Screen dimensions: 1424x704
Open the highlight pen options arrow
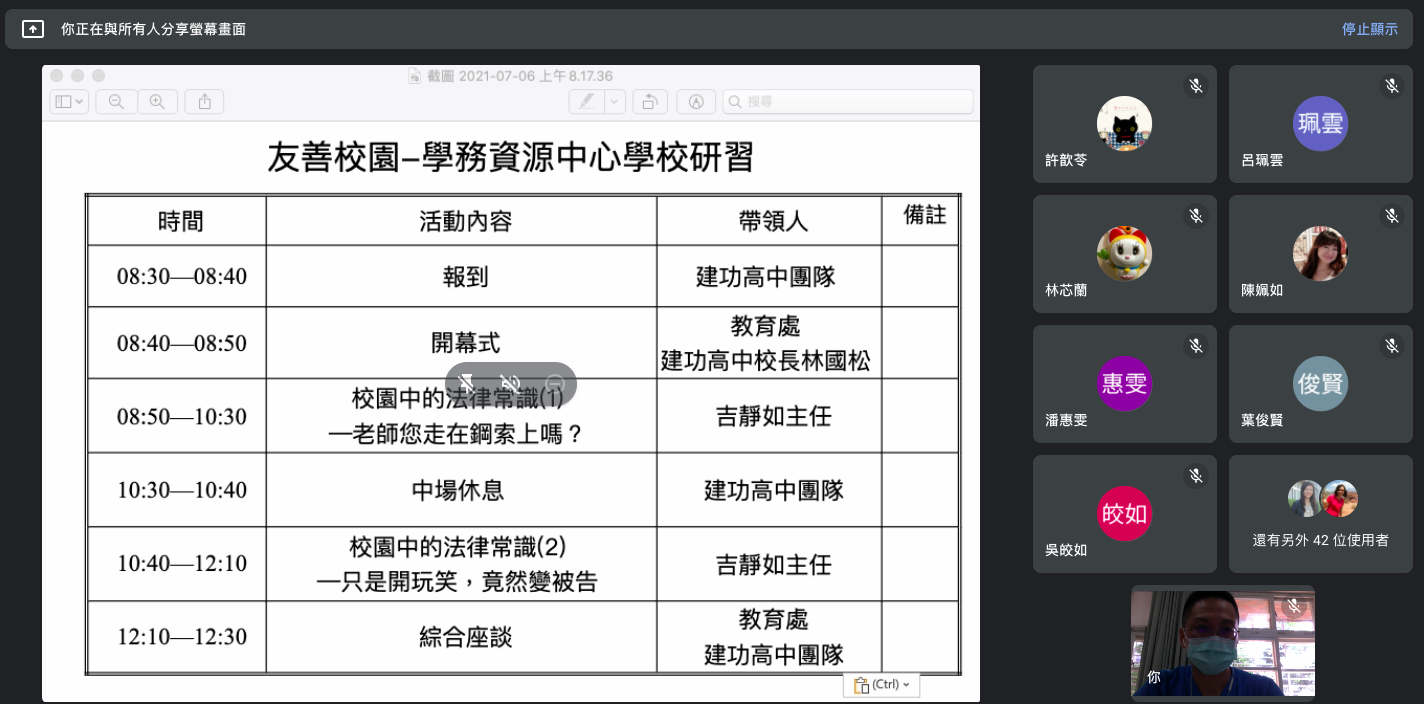(x=614, y=101)
